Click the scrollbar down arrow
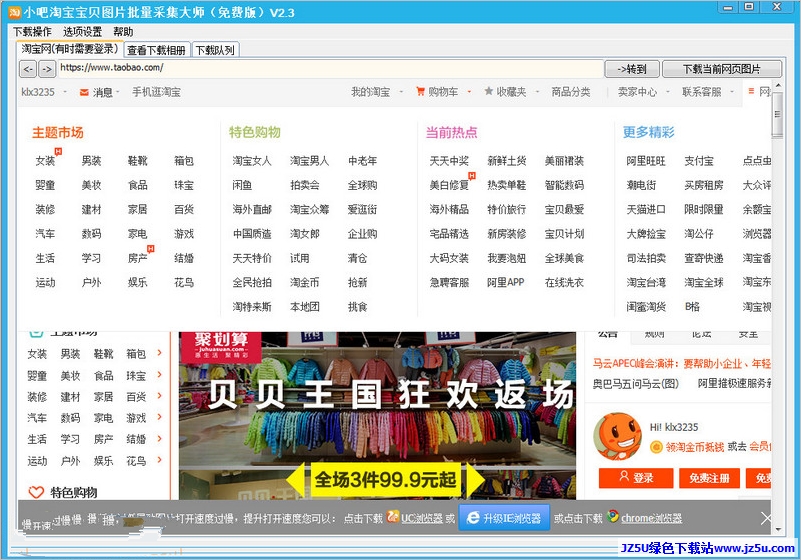This screenshot has height=560, width=801. pos(778,529)
